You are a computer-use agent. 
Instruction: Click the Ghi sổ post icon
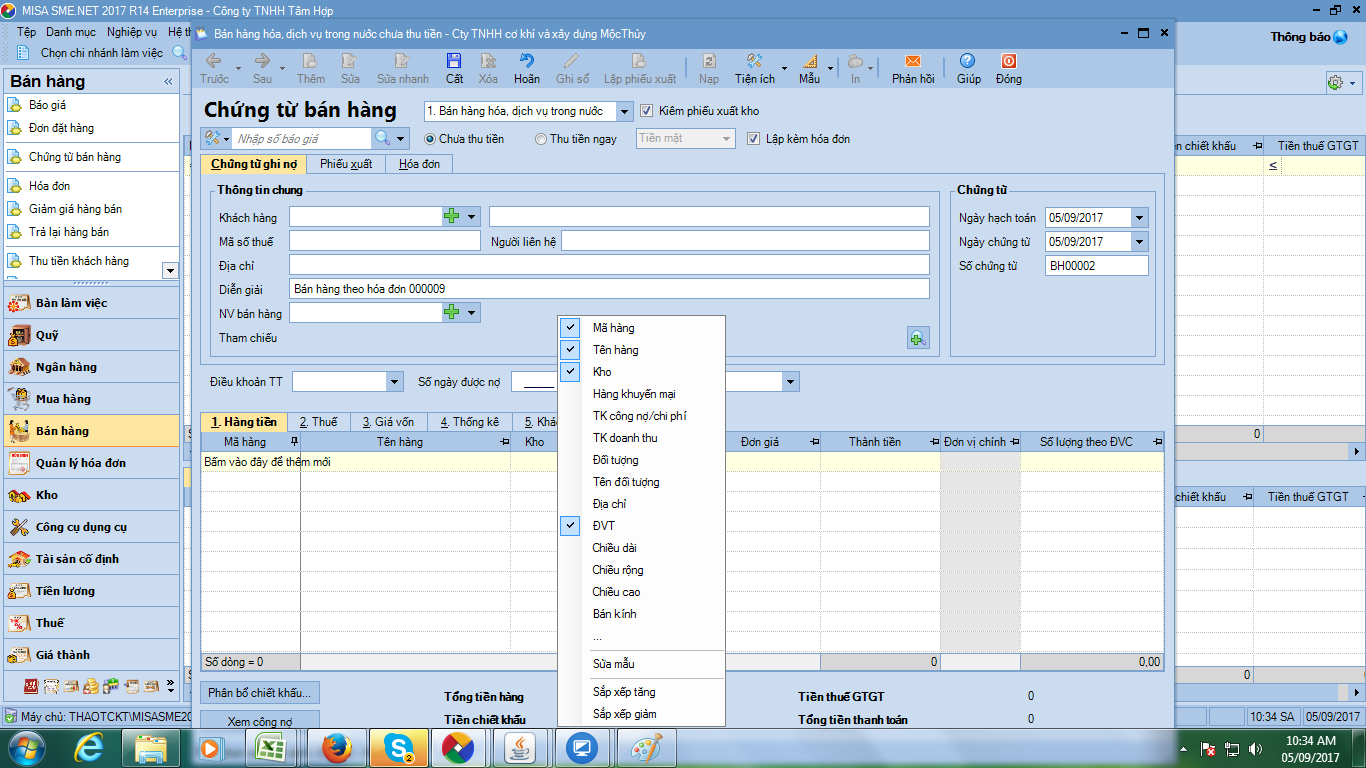[572, 61]
